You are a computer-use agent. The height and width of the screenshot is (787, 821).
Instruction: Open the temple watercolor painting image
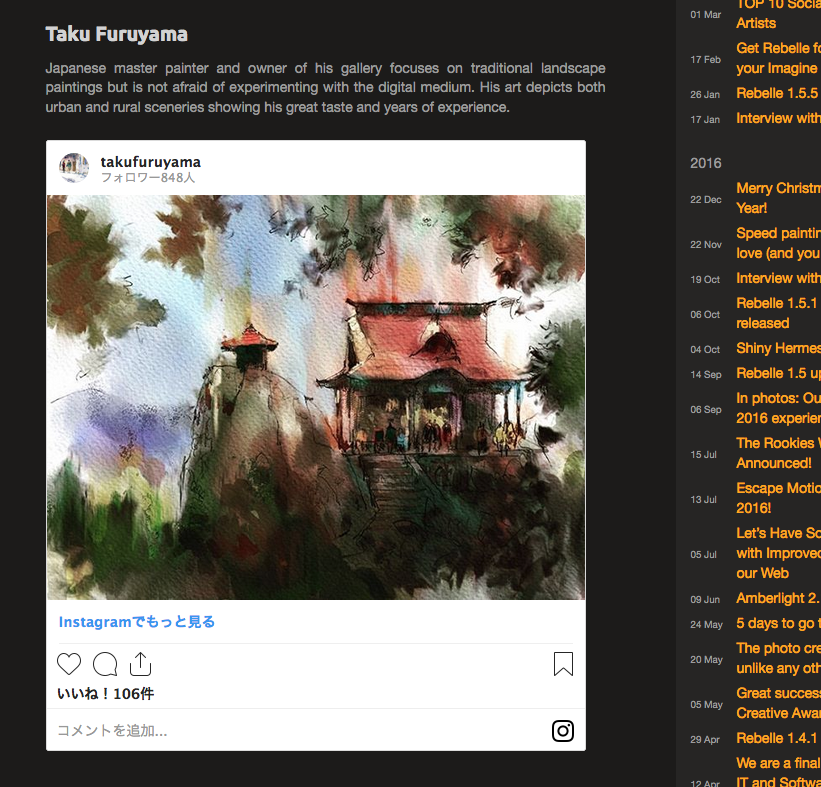pos(316,397)
